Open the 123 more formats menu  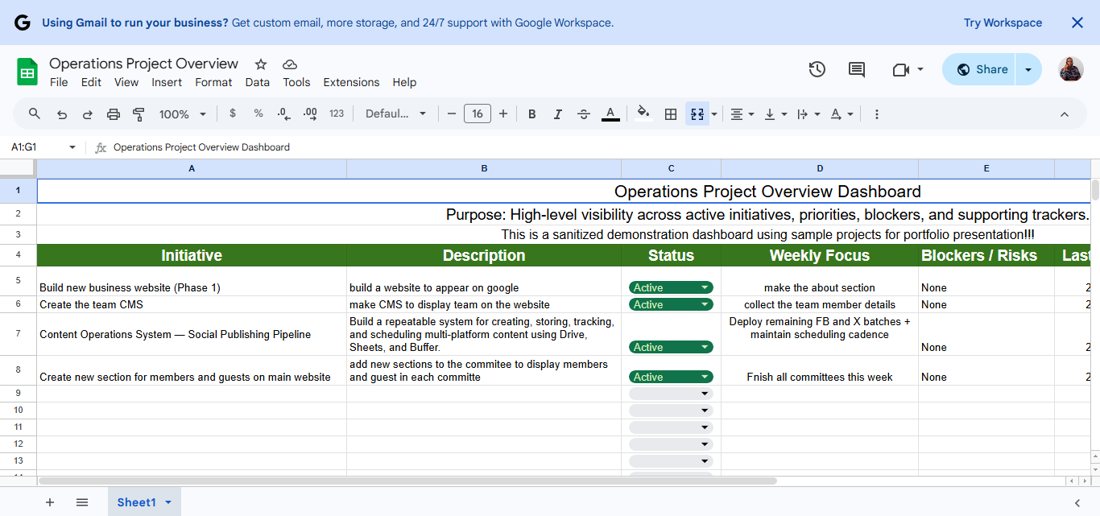point(337,114)
